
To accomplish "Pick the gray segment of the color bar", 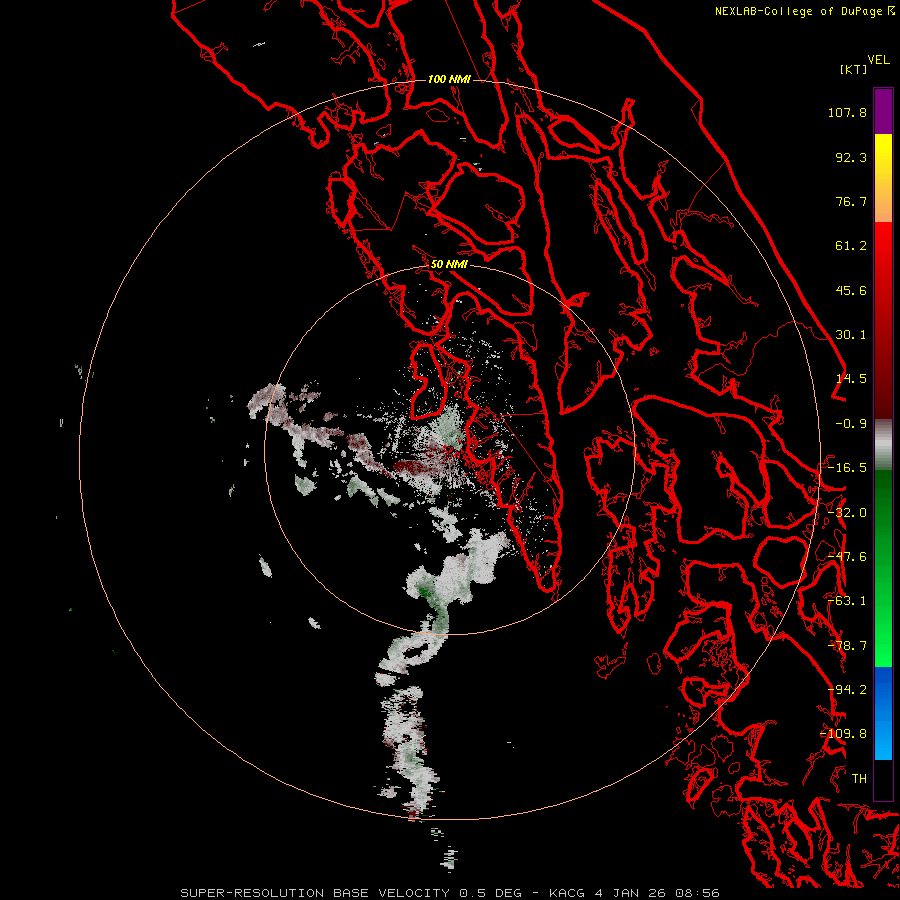I will pyautogui.click(x=883, y=445).
